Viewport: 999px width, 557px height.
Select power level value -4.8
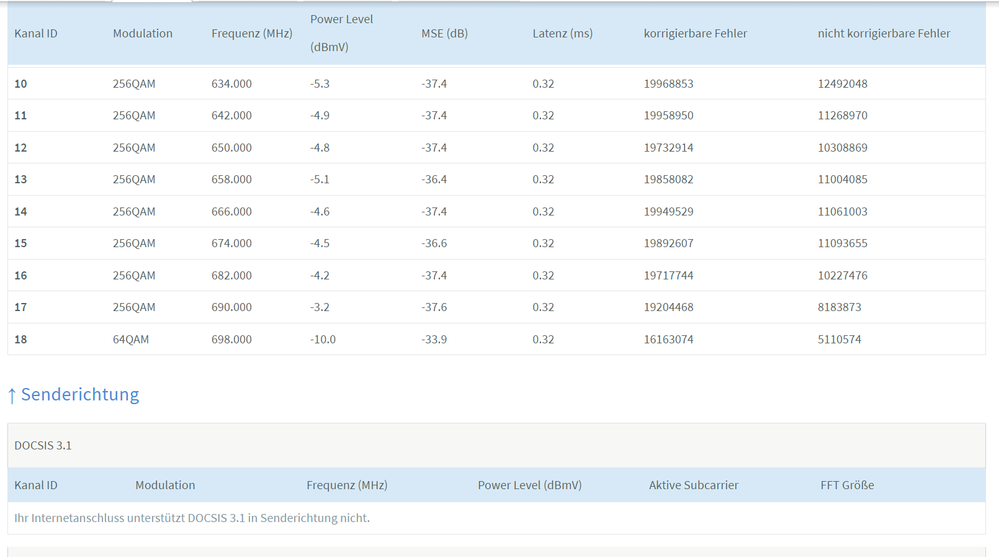(320, 147)
